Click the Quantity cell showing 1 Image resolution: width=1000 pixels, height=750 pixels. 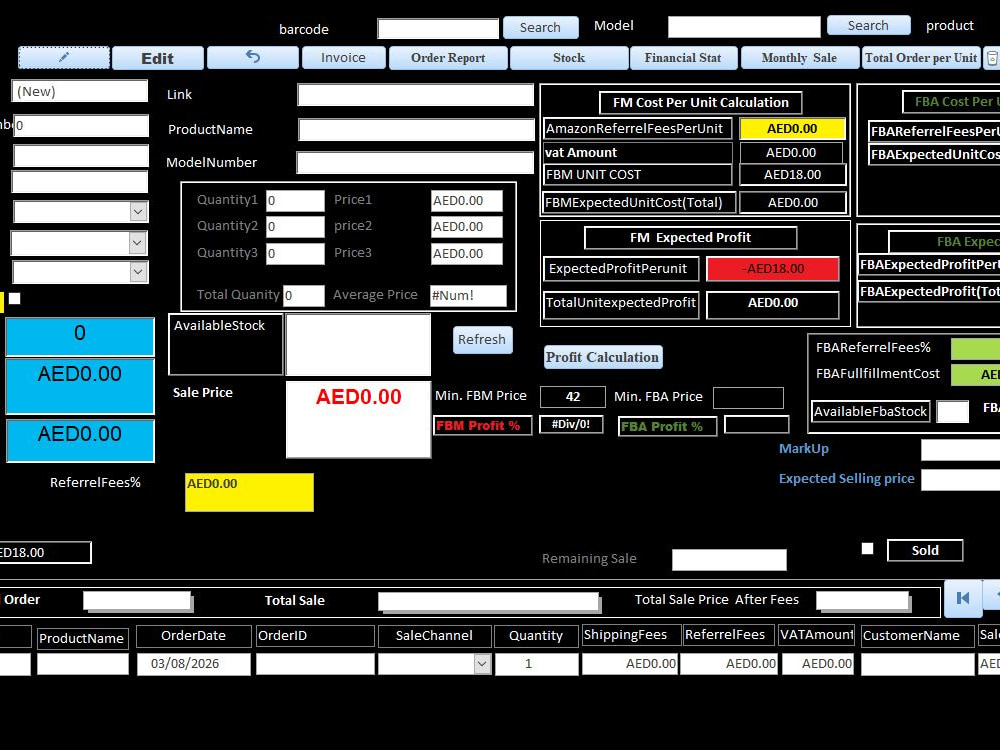(x=536, y=664)
